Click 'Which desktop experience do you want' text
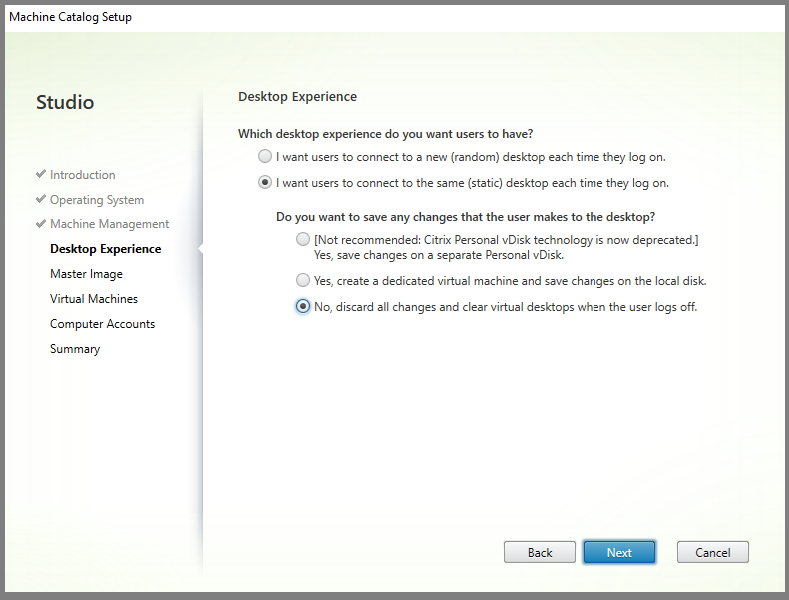The image size is (789, 600). [385, 134]
